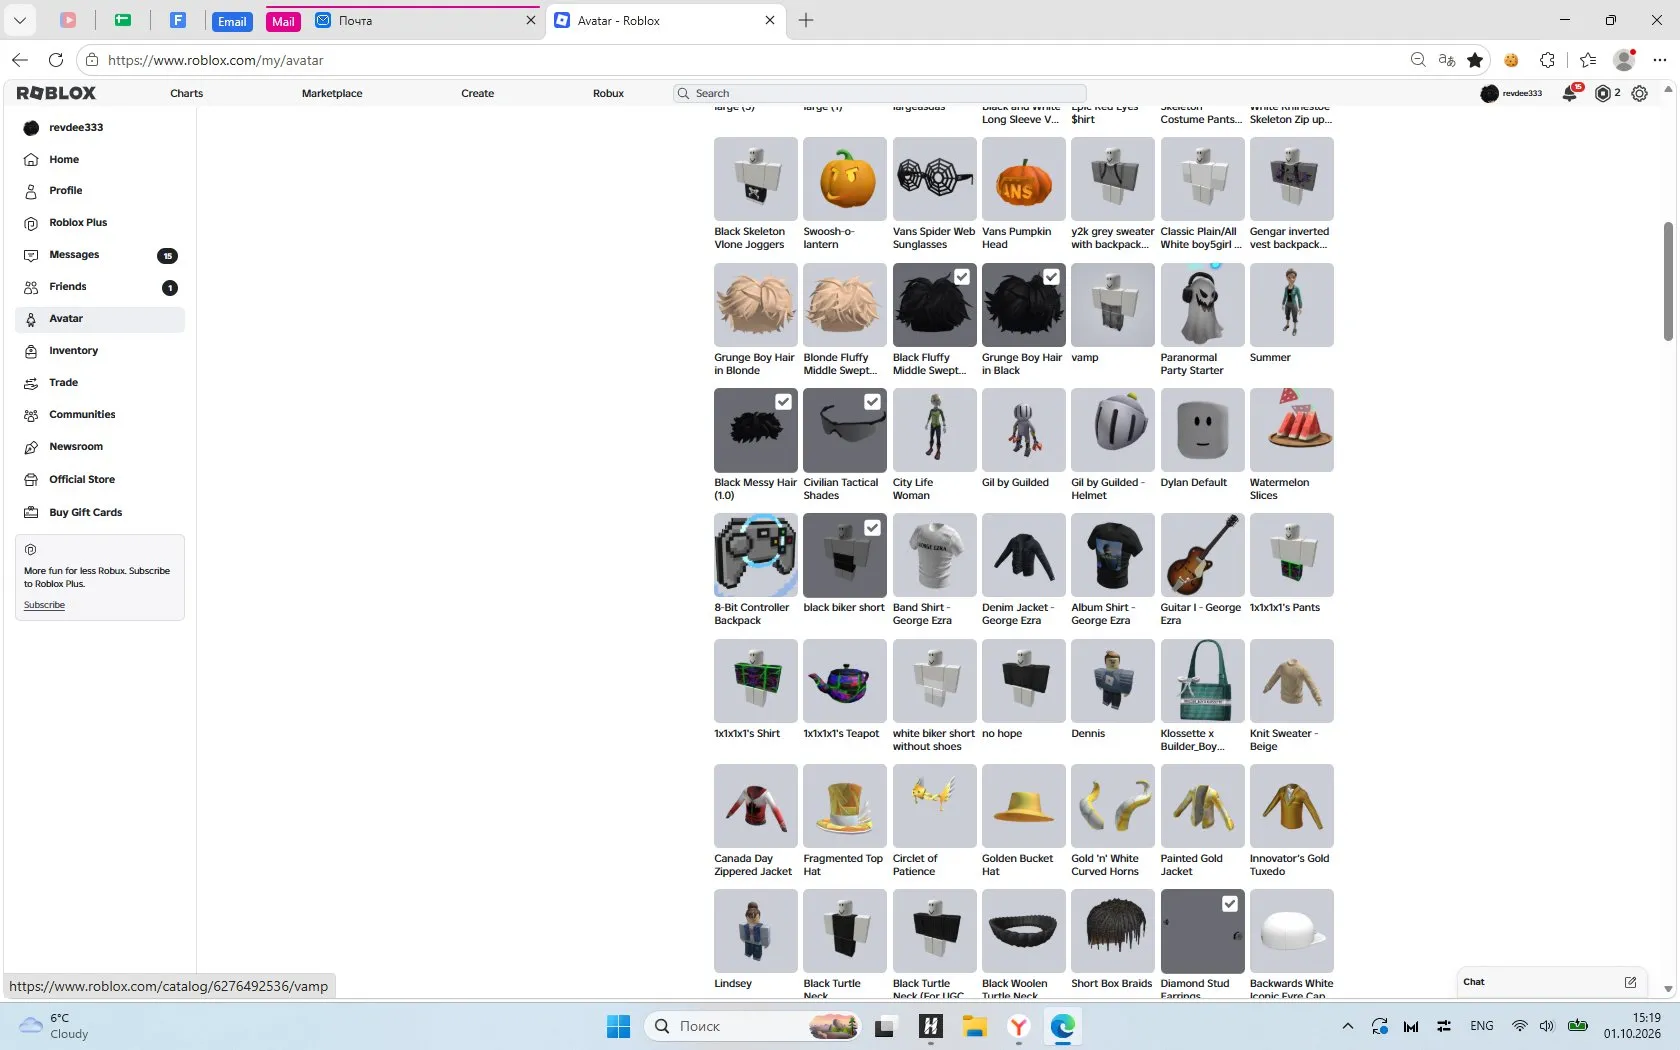Click the Subscribe link for Roblox Plus
The width and height of the screenshot is (1680, 1050).
pos(44,605)
